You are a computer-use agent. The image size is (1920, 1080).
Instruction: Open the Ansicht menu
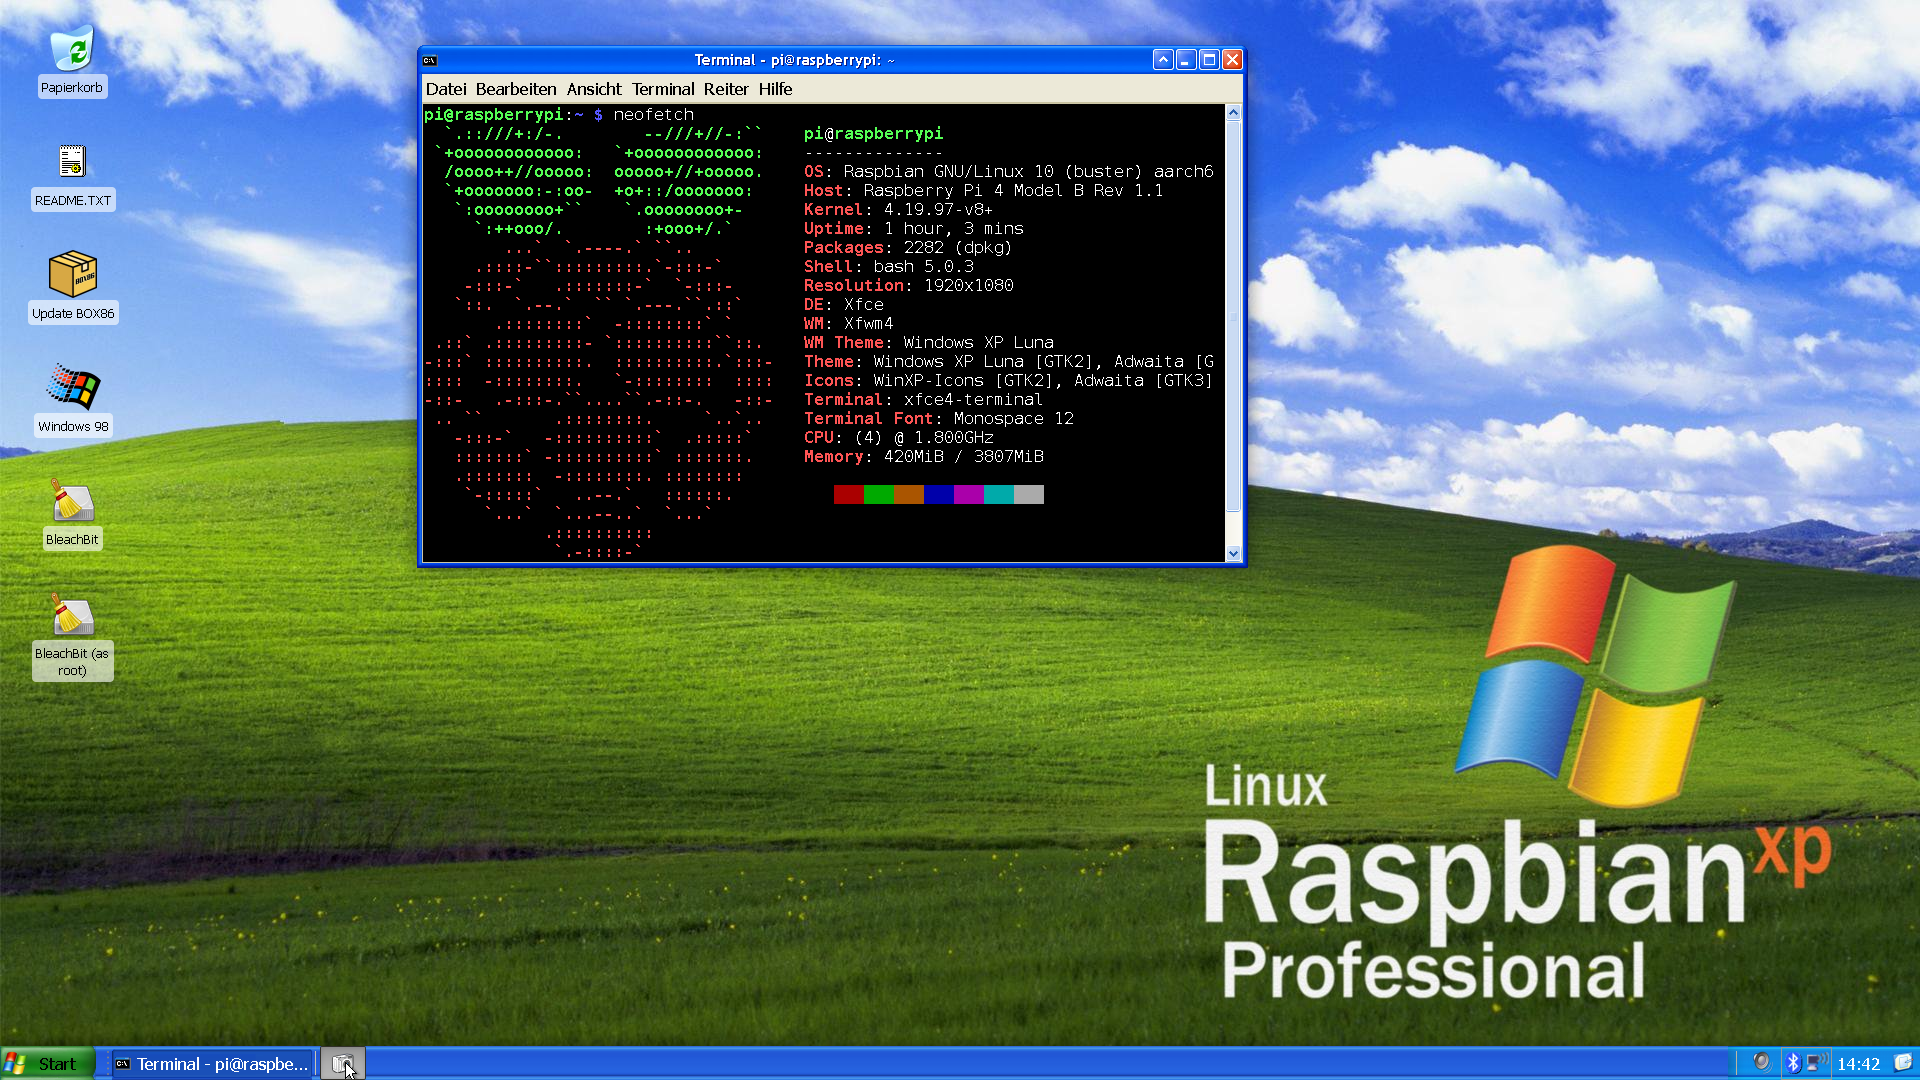coord(594,89)
